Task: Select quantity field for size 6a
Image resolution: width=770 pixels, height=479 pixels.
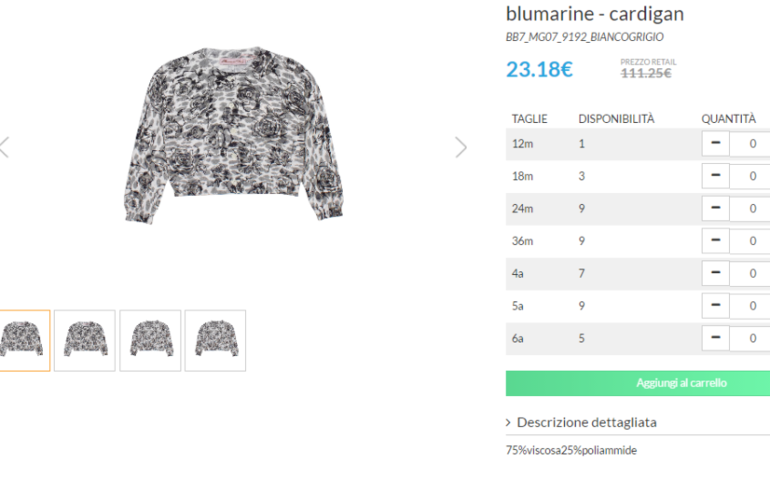Action: 751,339
